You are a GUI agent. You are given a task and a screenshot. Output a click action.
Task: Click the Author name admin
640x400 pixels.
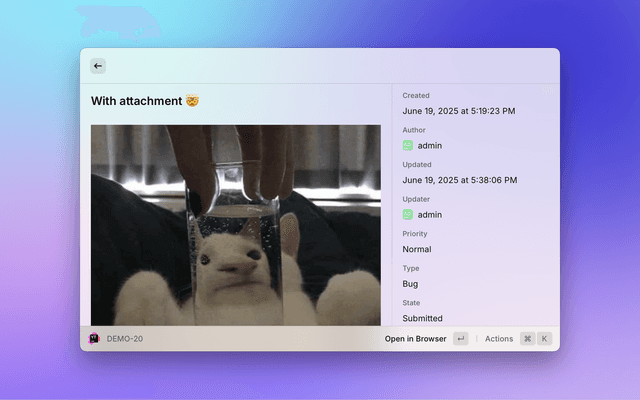pos(430,146)
